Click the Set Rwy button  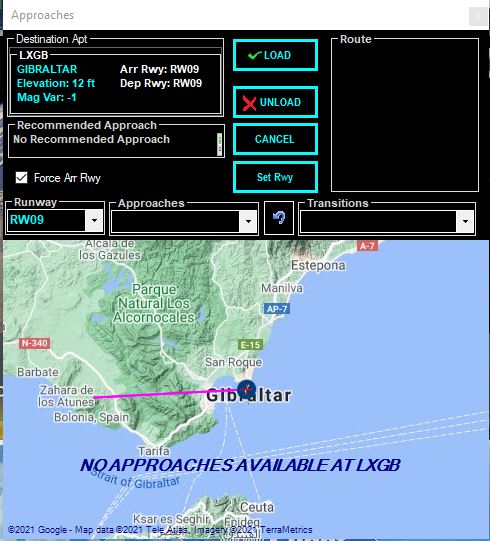tap(275, 177)
